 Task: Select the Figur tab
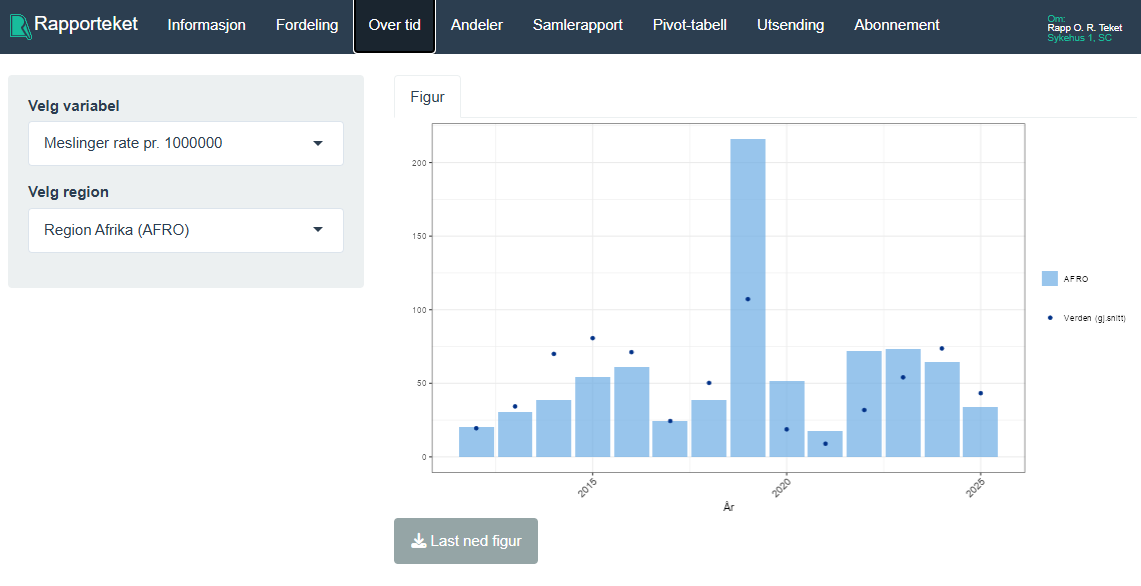pyautogui.click(x=427, y=97)
